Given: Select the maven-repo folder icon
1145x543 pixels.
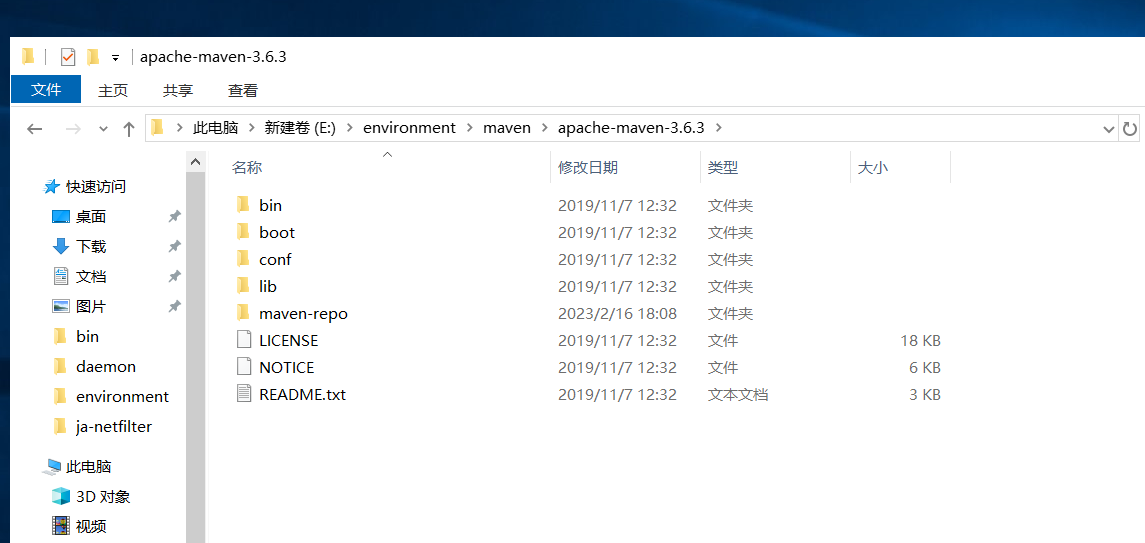Looking at the screenshot, I should coord(244,313).
